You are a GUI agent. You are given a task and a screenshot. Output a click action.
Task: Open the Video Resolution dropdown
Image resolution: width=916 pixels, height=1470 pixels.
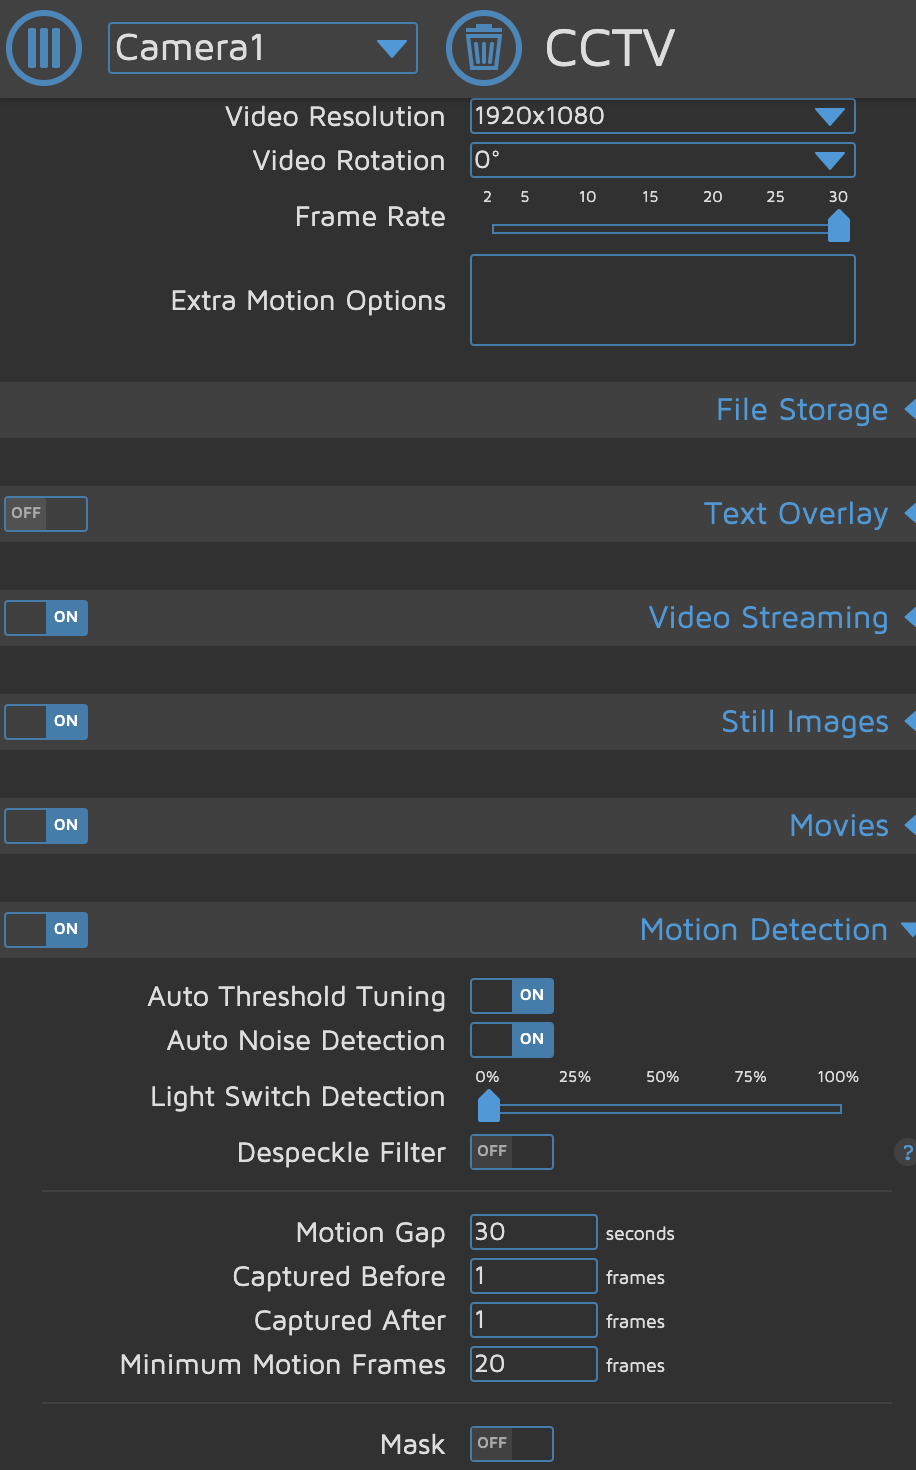tap(663, 116)
